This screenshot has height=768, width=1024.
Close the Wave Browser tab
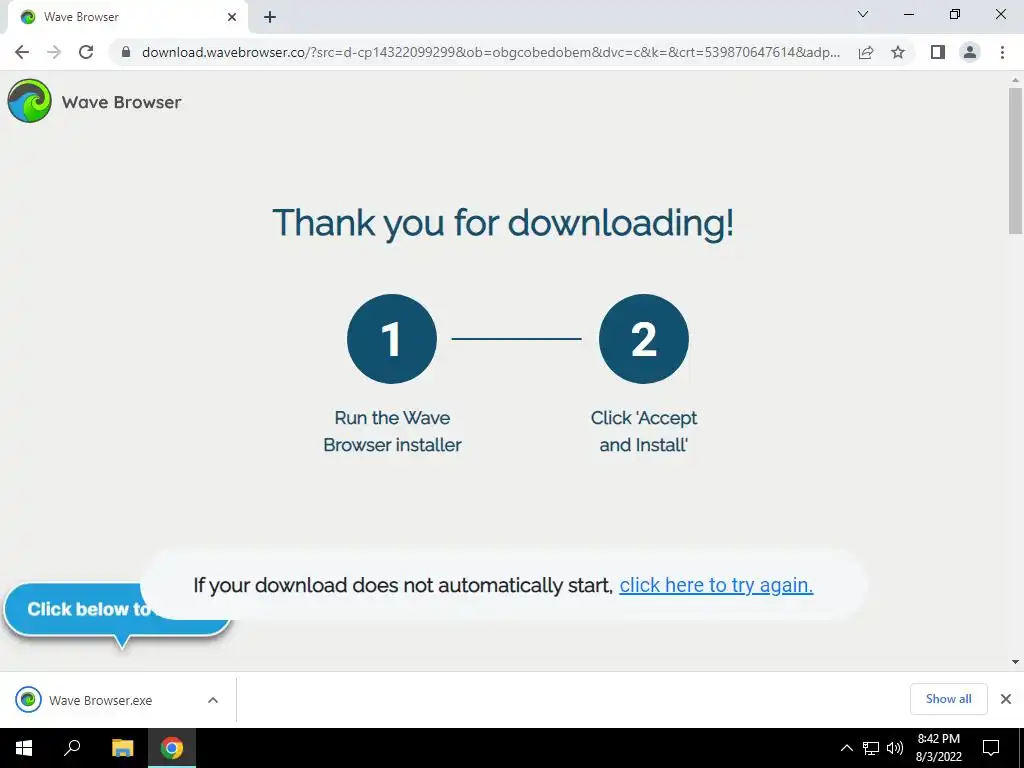[232, 17]
